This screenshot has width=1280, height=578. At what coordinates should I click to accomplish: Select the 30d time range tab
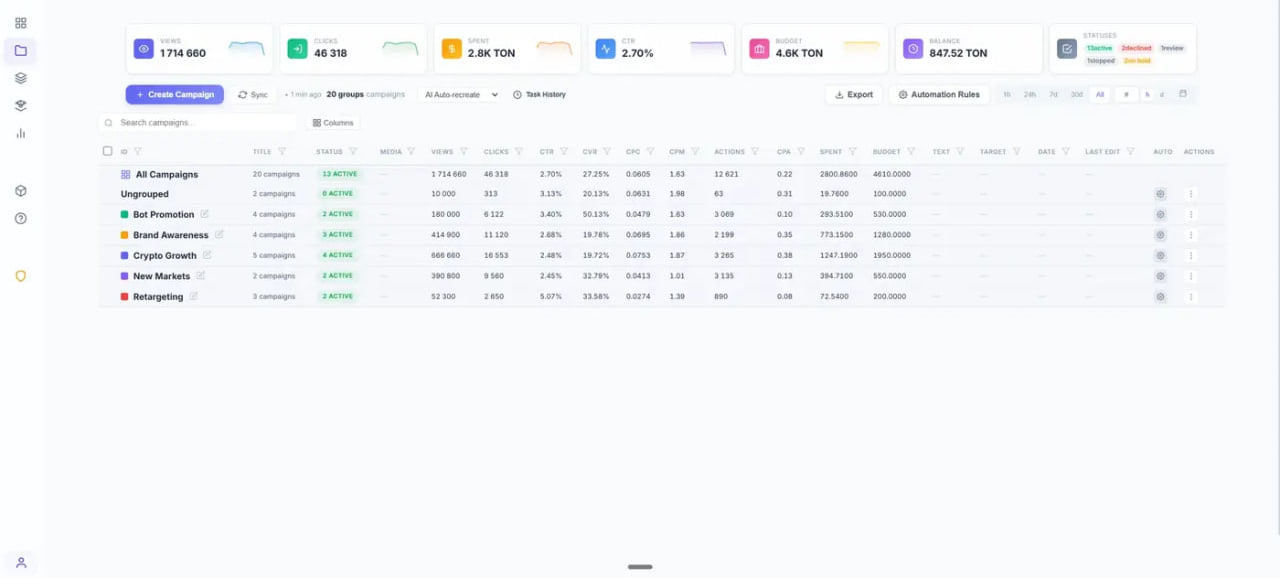click(1076, 94)
